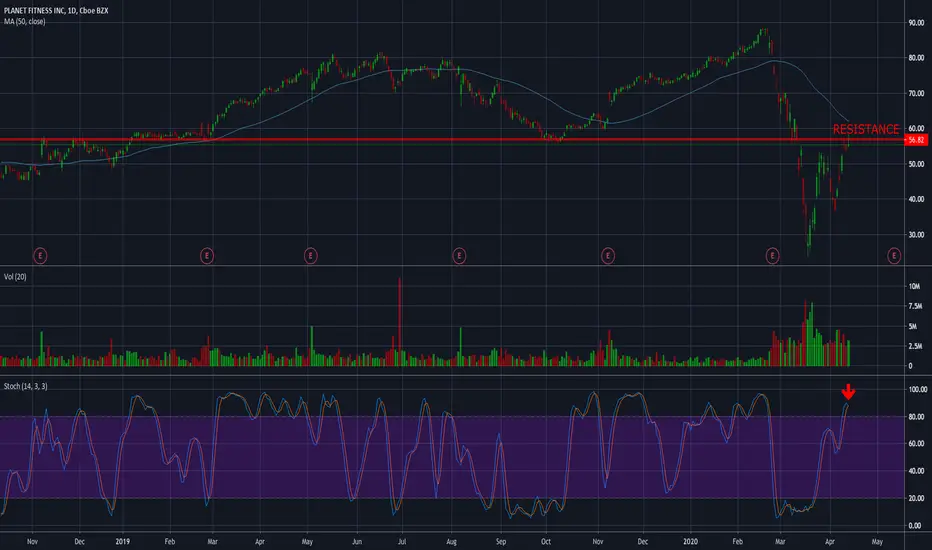Viewport: 932px width, 550px height.
Task: Click the 0.00 stochastic axis label
Action: tap(914, 526)
